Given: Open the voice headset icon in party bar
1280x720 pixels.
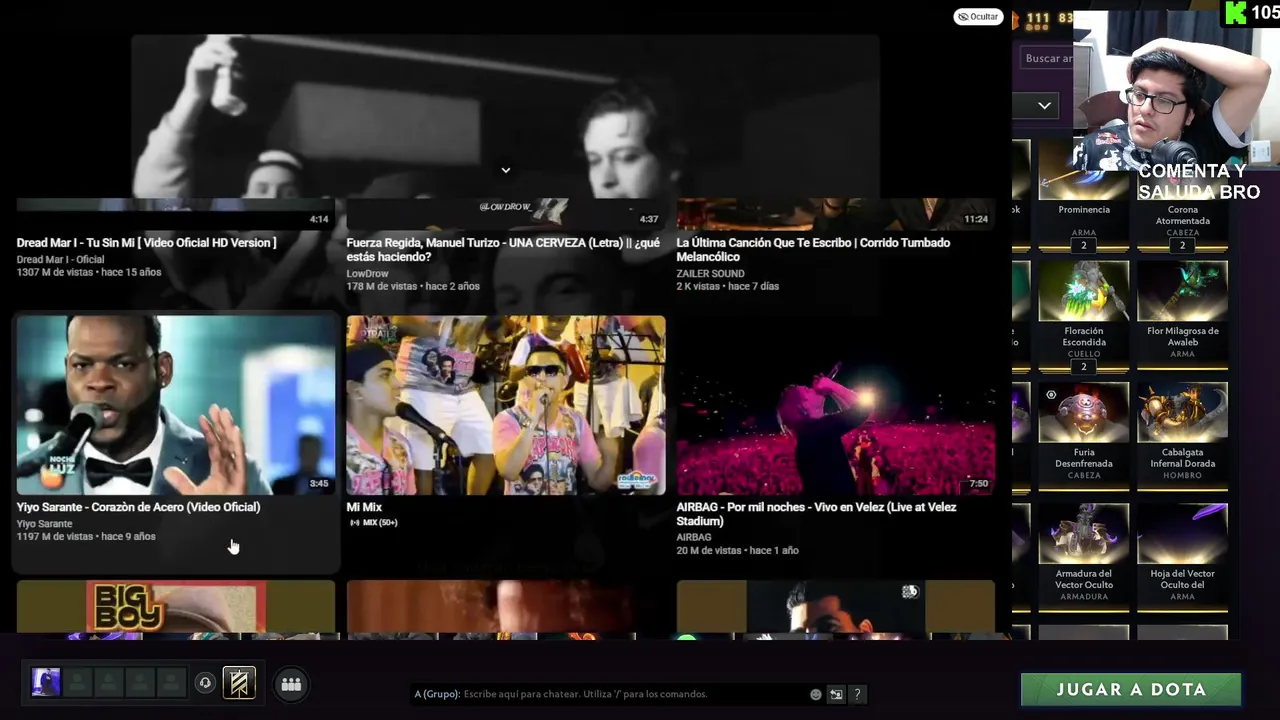Looking at the screenshot, I should 205,683.
